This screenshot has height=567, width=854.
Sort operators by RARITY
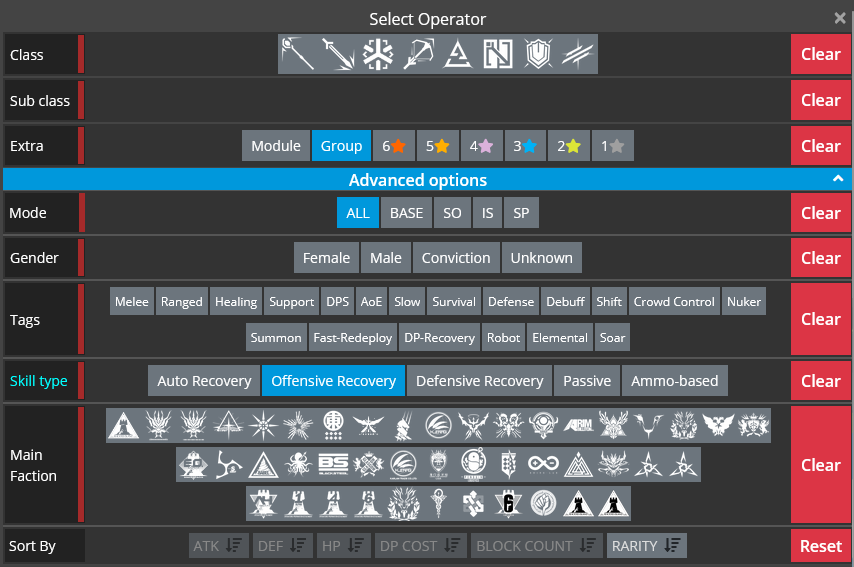click(x=646, y=546)
